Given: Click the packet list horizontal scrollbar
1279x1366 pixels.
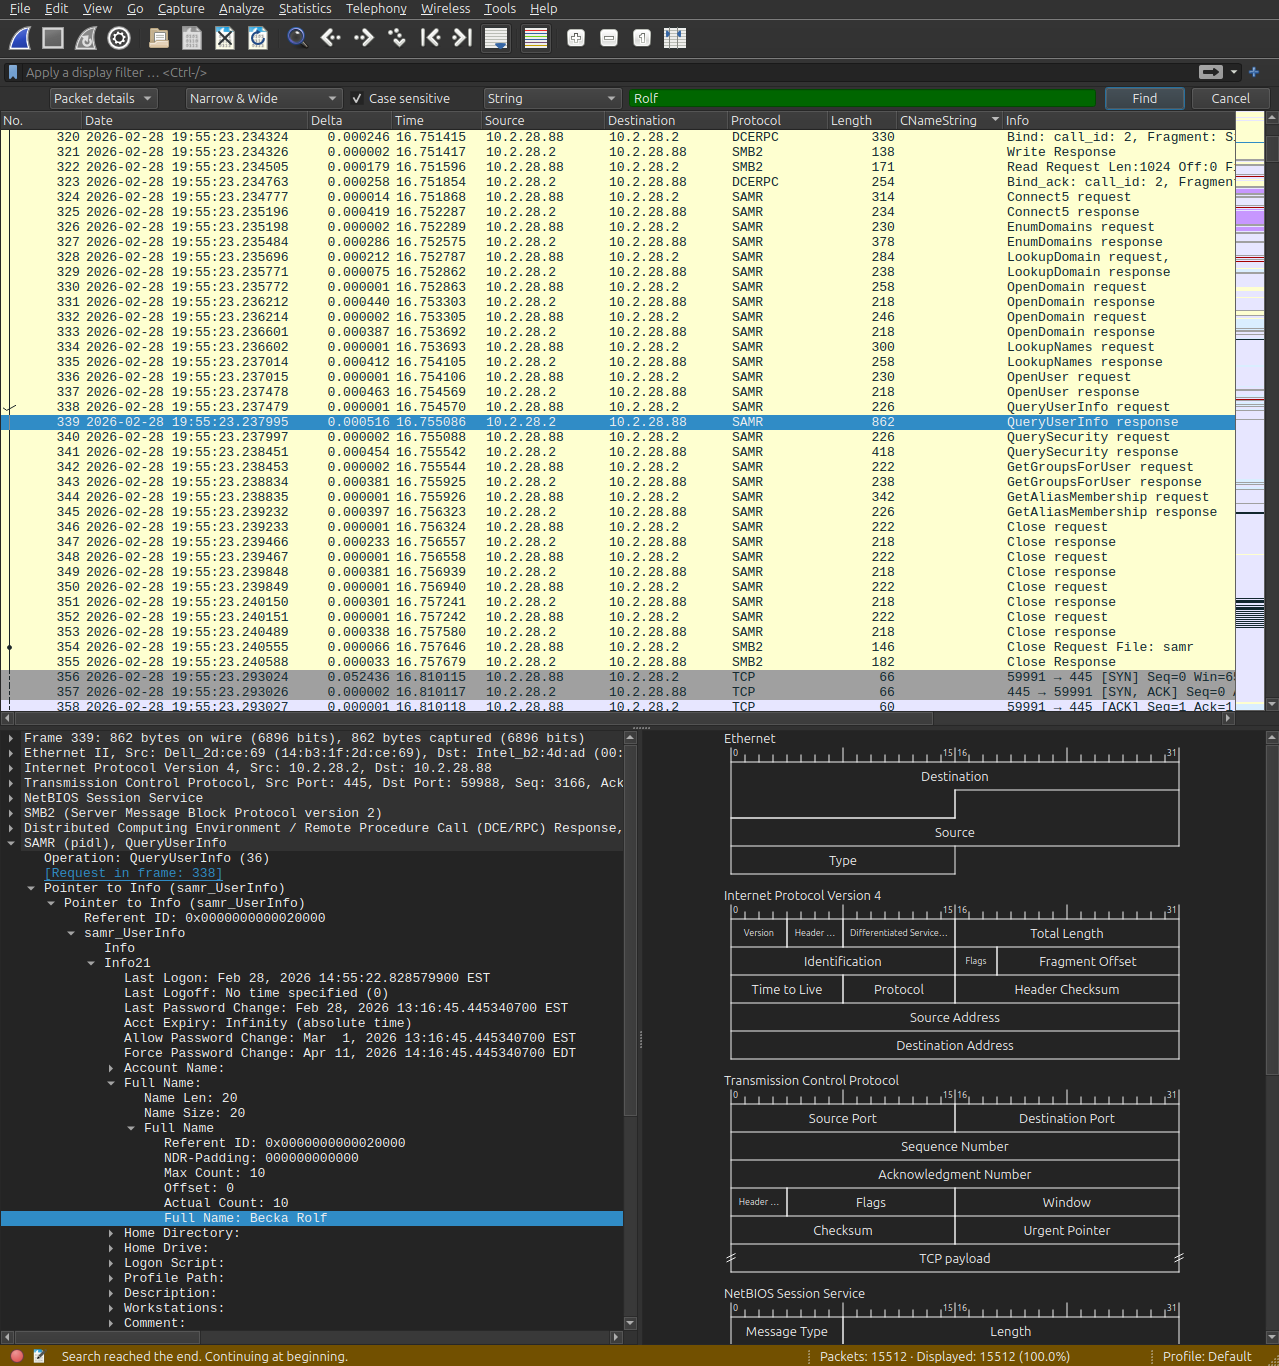Looking at the screenshot, I should tap(470, 718).
